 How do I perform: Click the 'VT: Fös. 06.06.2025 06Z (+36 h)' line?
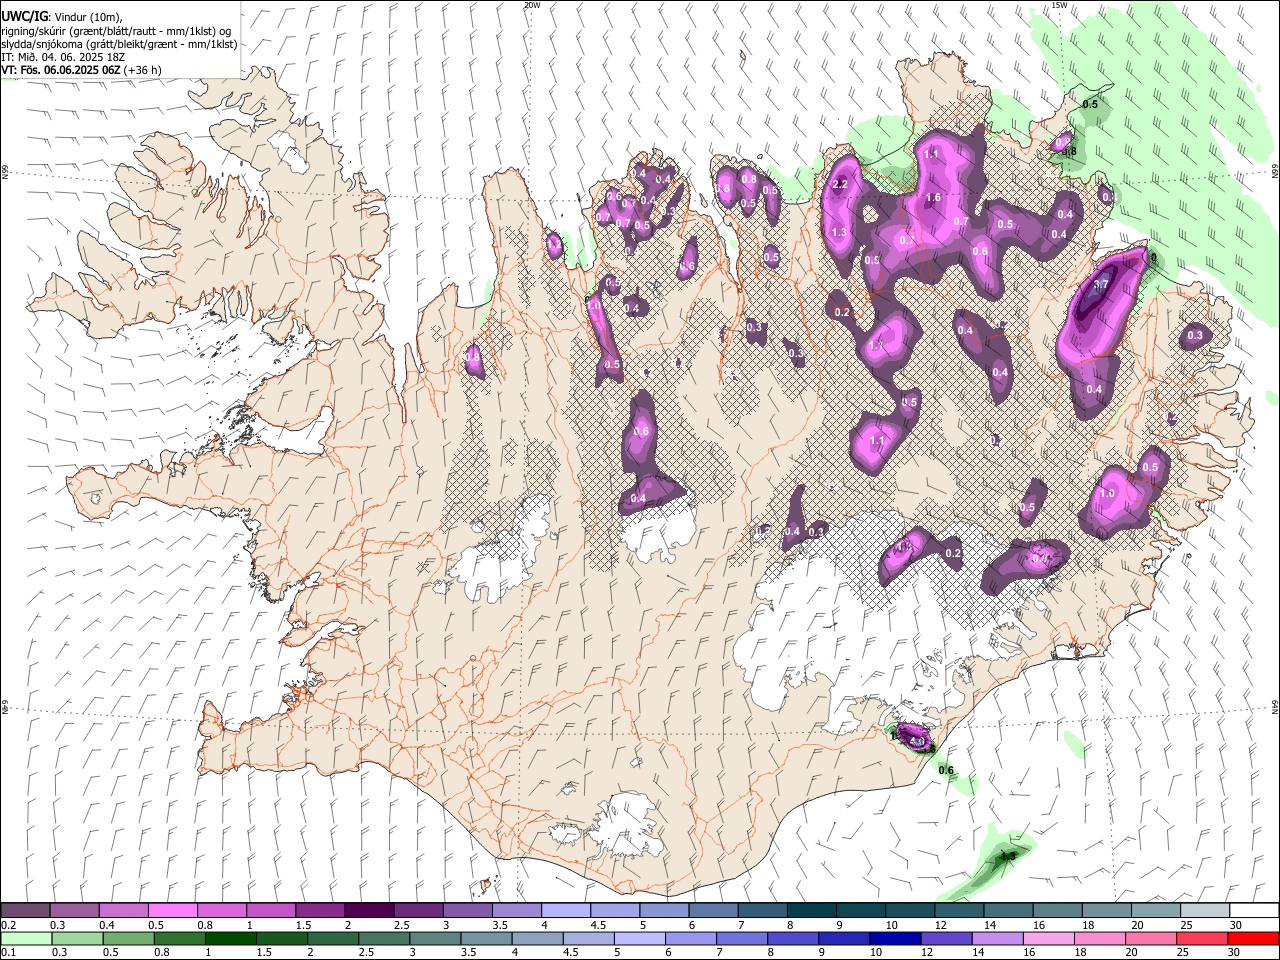tap(81, 70)
